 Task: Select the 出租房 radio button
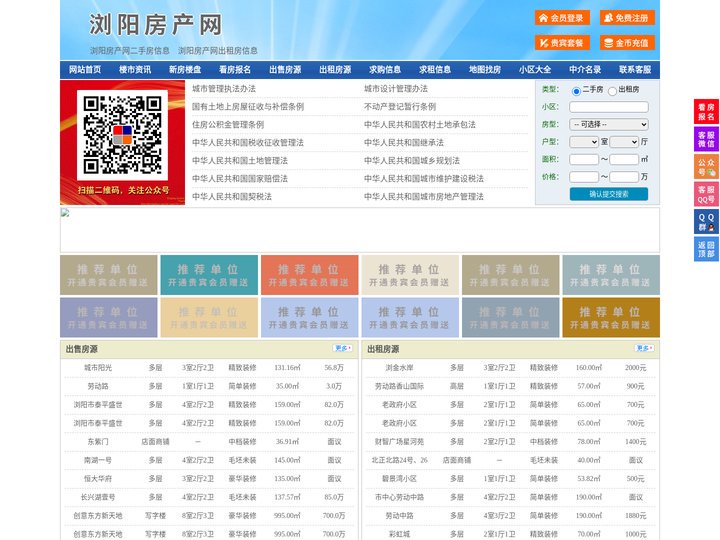[612, 91]
